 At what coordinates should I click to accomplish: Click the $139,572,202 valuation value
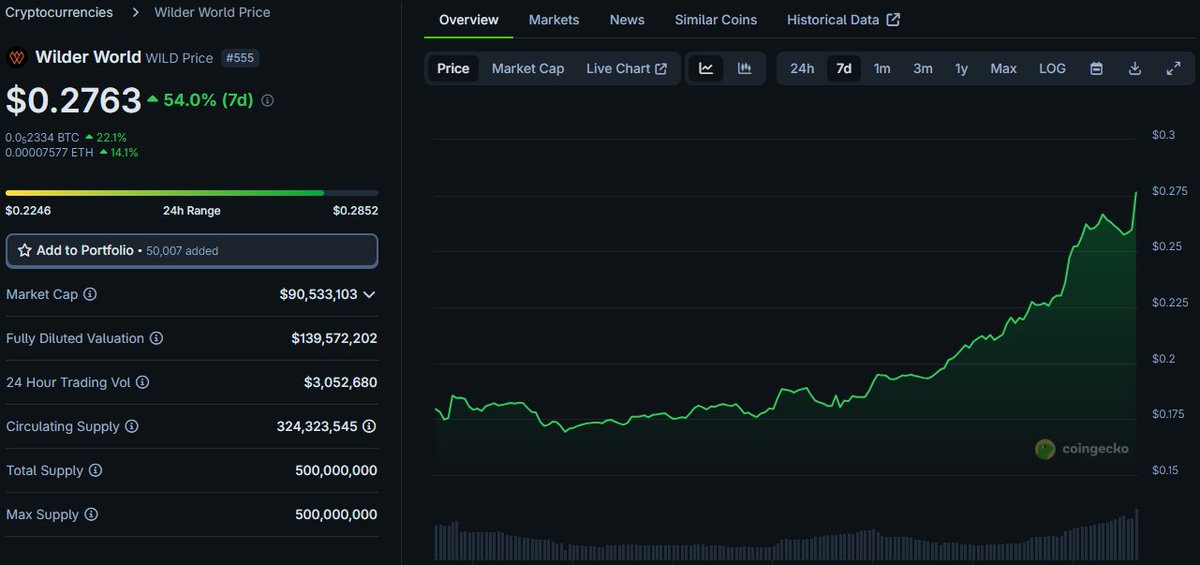[x=334, y=338]
